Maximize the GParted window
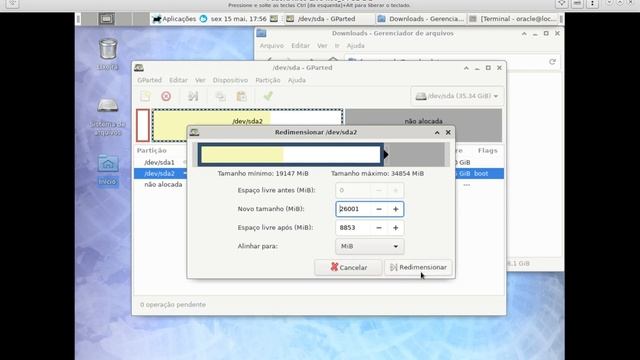 tap(488, 68)
